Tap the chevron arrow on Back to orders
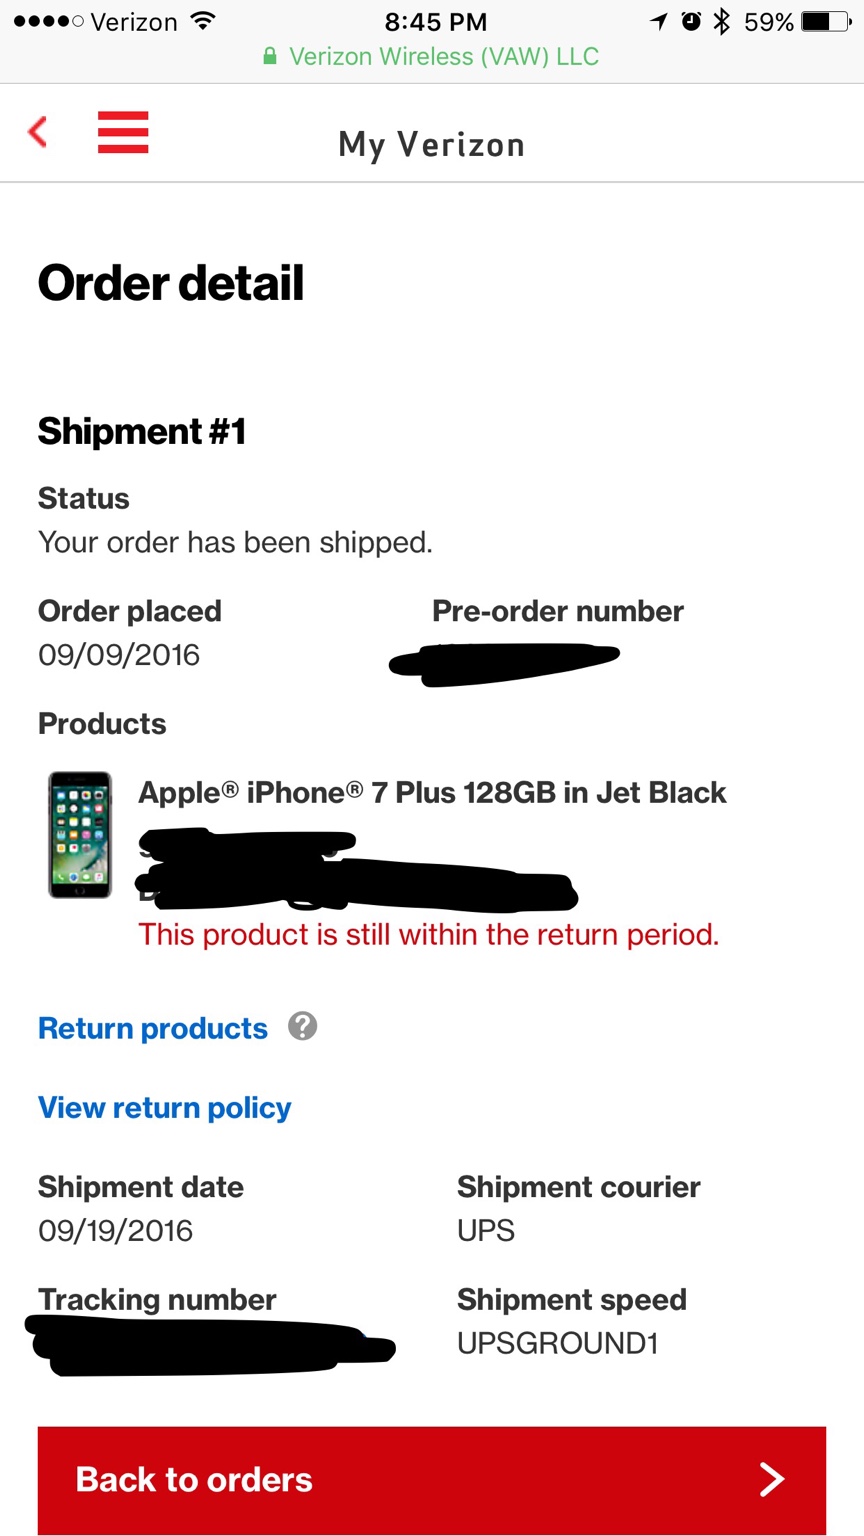Viewport: 864px width, 1536px height. coord(771,1479)
